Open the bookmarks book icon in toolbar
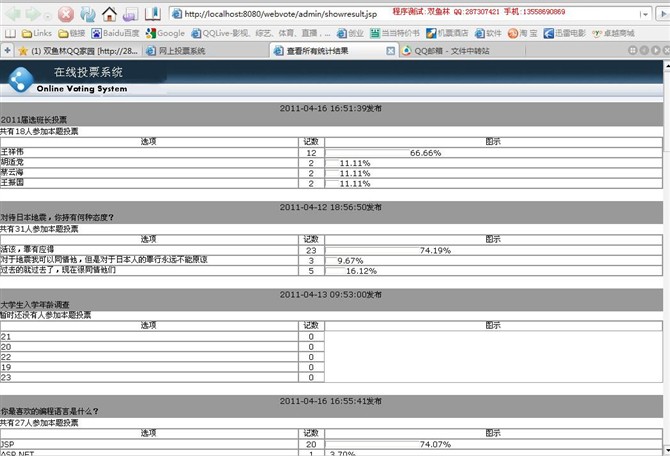Screen dimensions: 670x456 click(152, 14)
